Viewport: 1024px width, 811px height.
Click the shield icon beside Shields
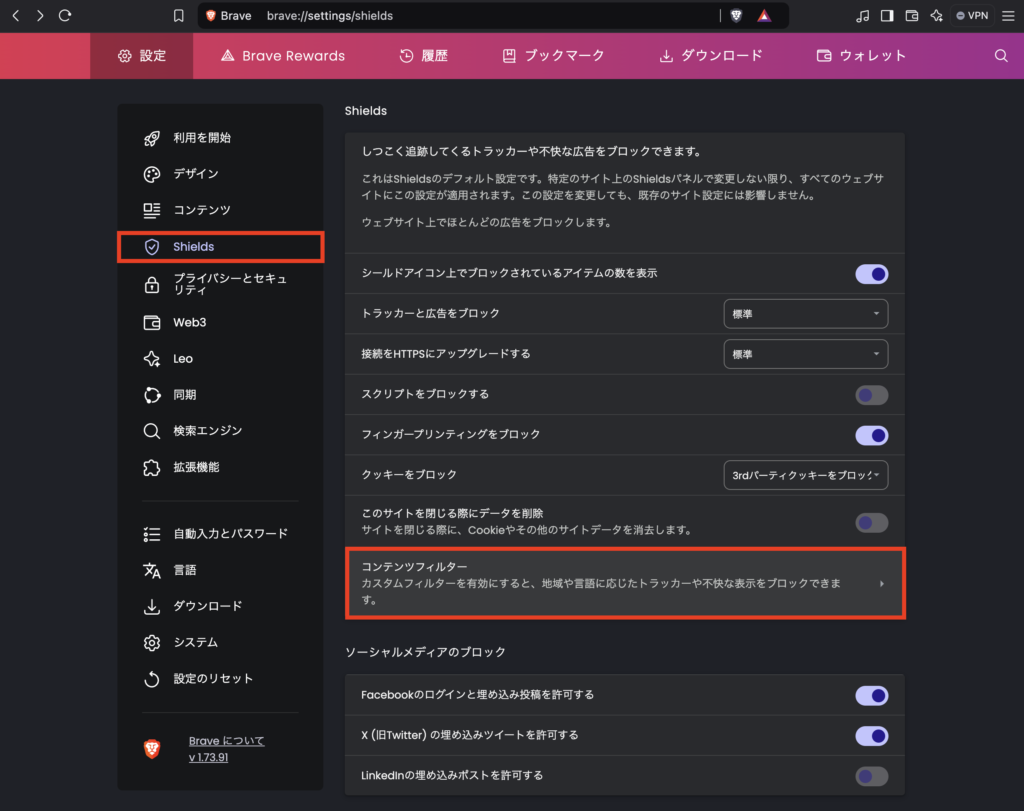(152, 246)
